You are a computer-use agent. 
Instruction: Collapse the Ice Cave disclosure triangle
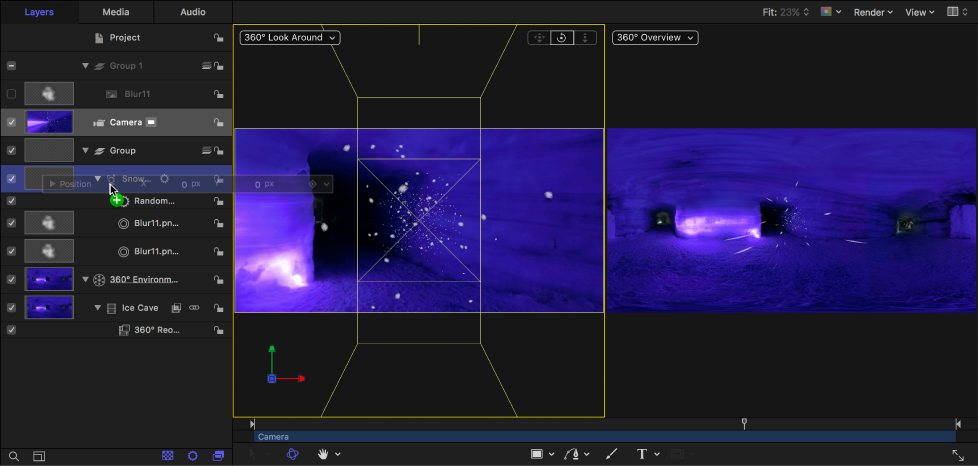[97, 308]
